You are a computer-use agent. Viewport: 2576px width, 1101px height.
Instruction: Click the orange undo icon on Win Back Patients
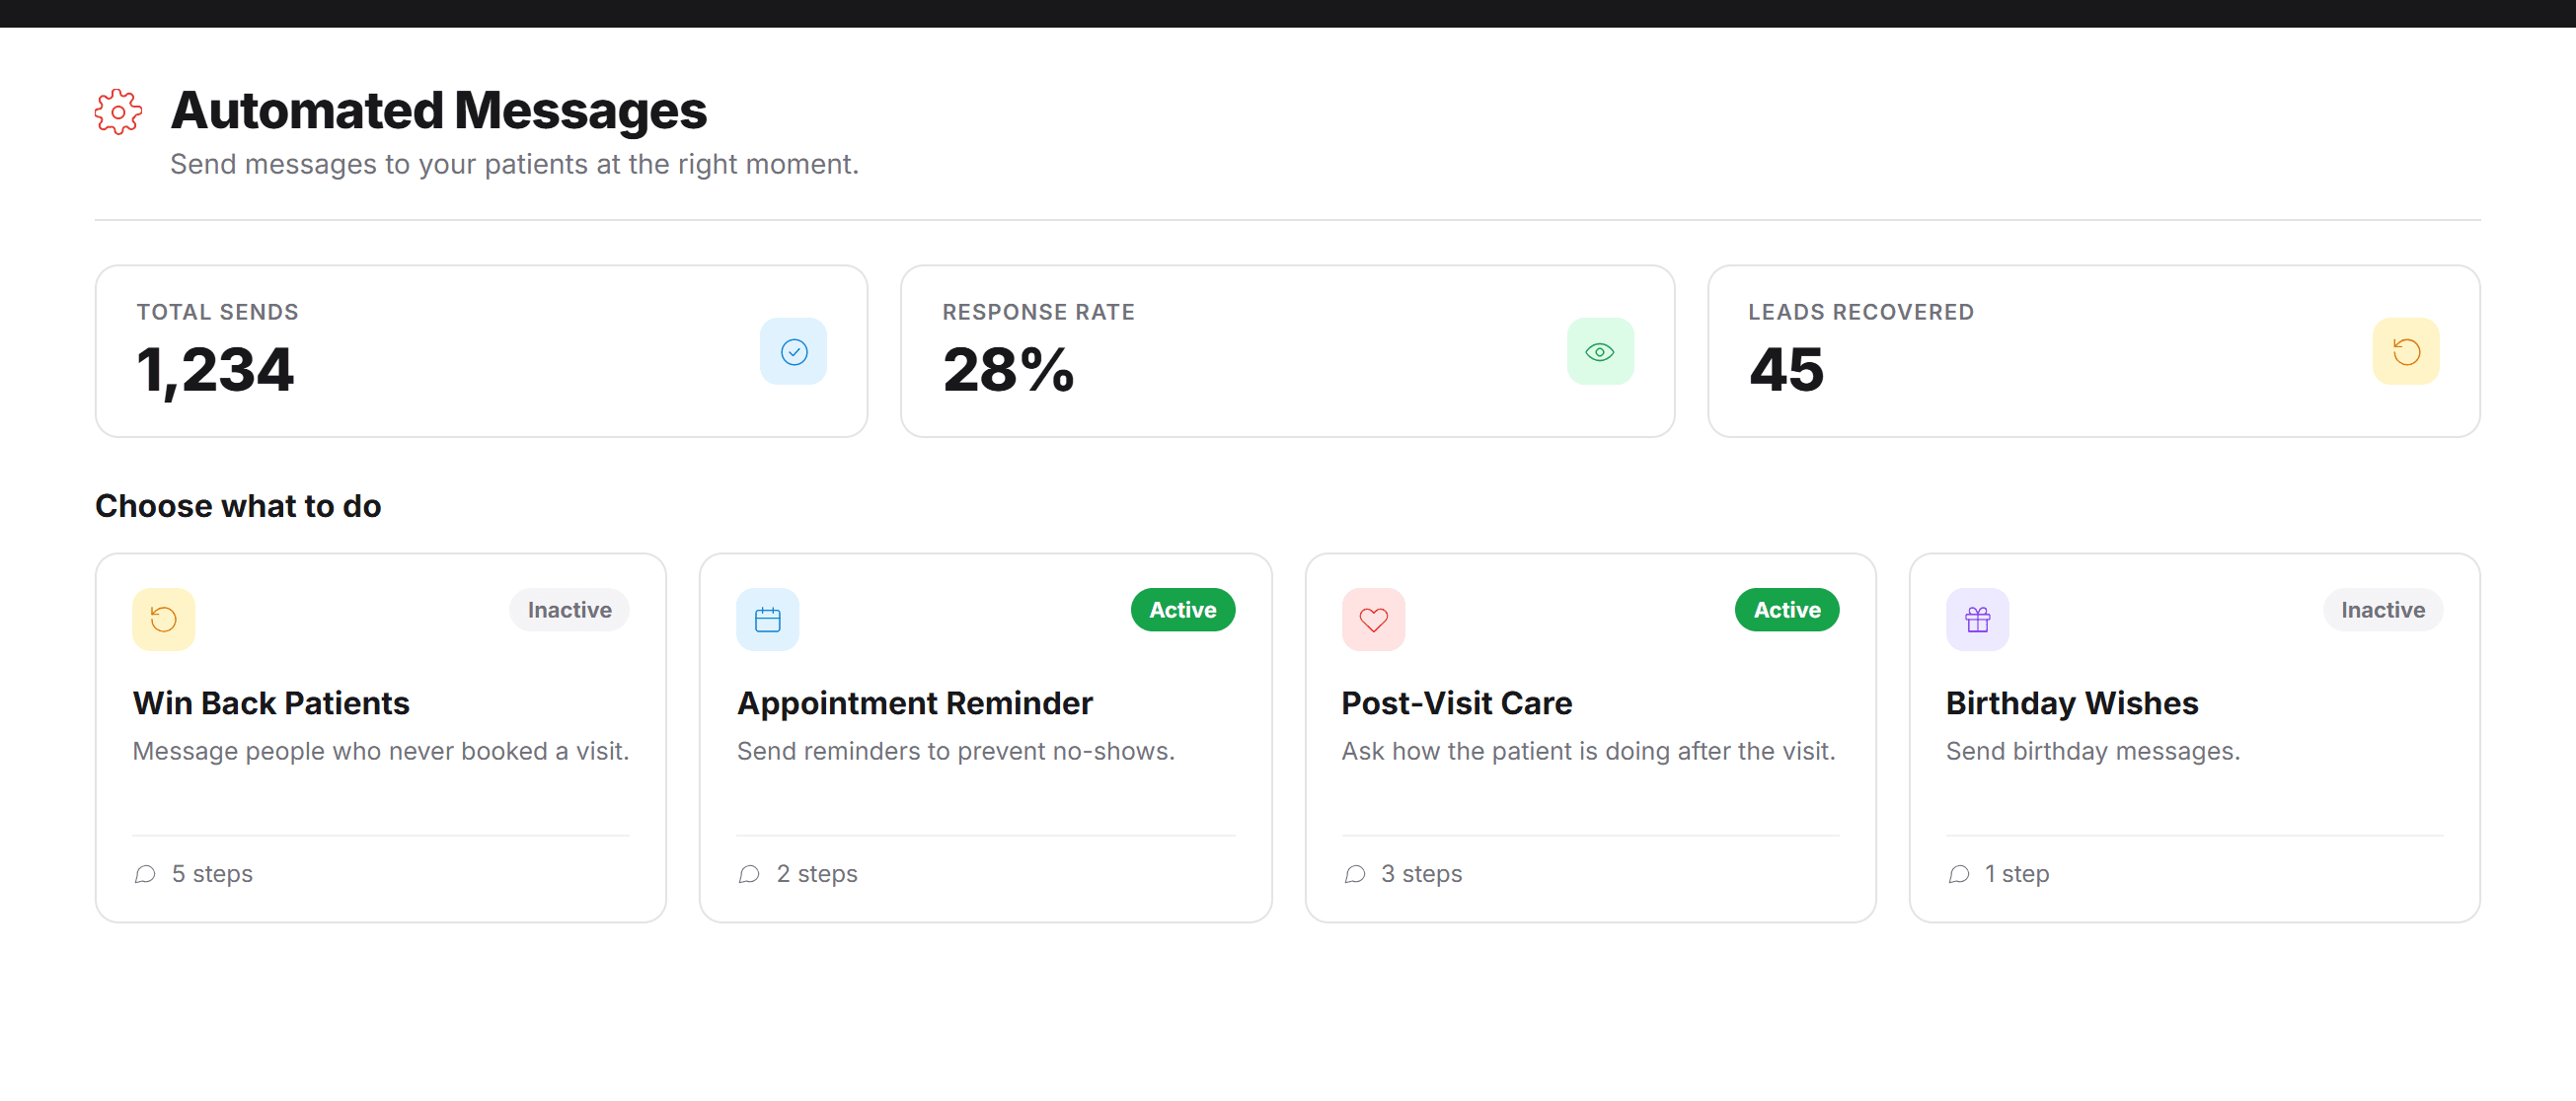click(164, 620)
